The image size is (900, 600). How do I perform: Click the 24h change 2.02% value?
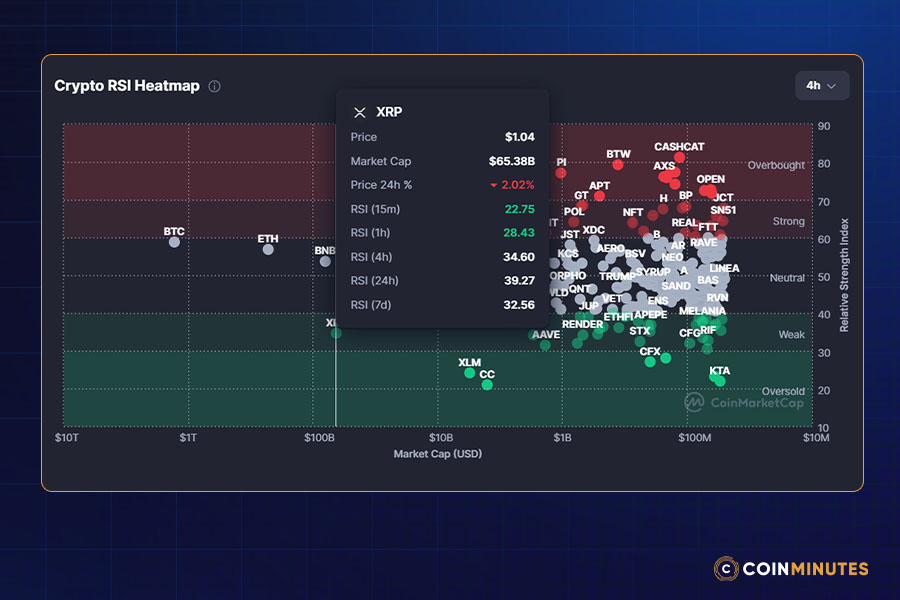coord(512,185)
